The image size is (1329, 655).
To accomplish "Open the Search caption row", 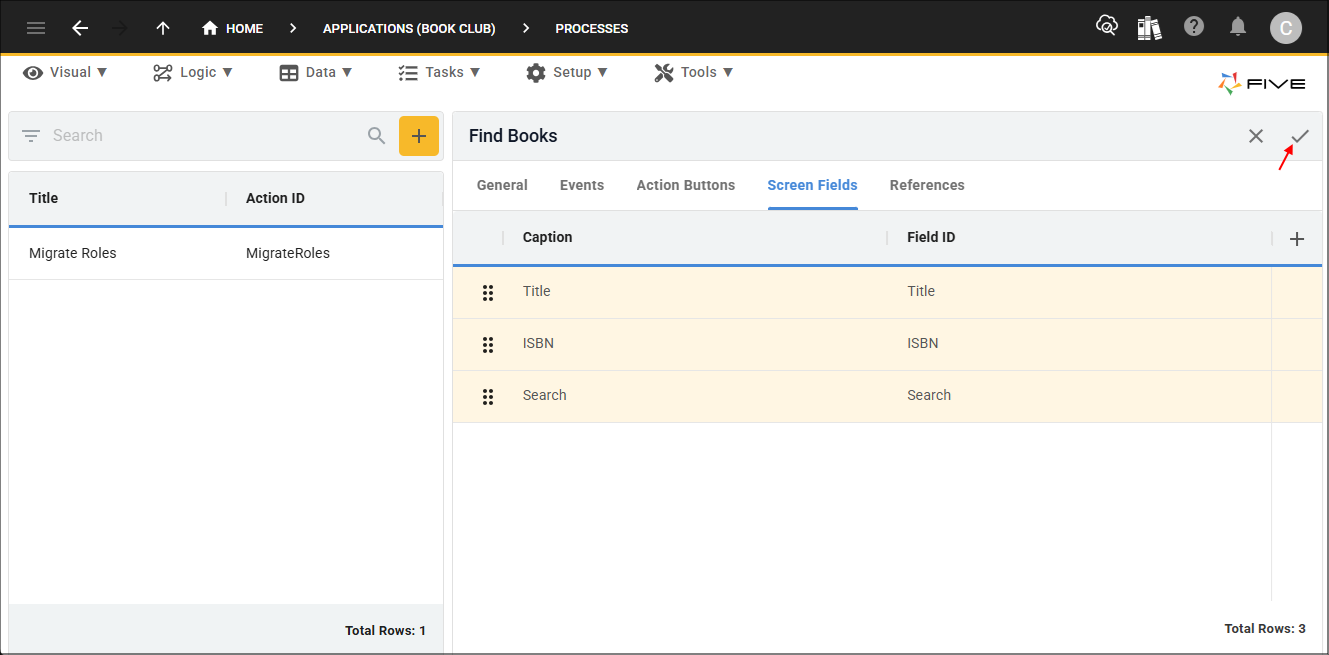I will pyautogui.click(x=545, y=395).
